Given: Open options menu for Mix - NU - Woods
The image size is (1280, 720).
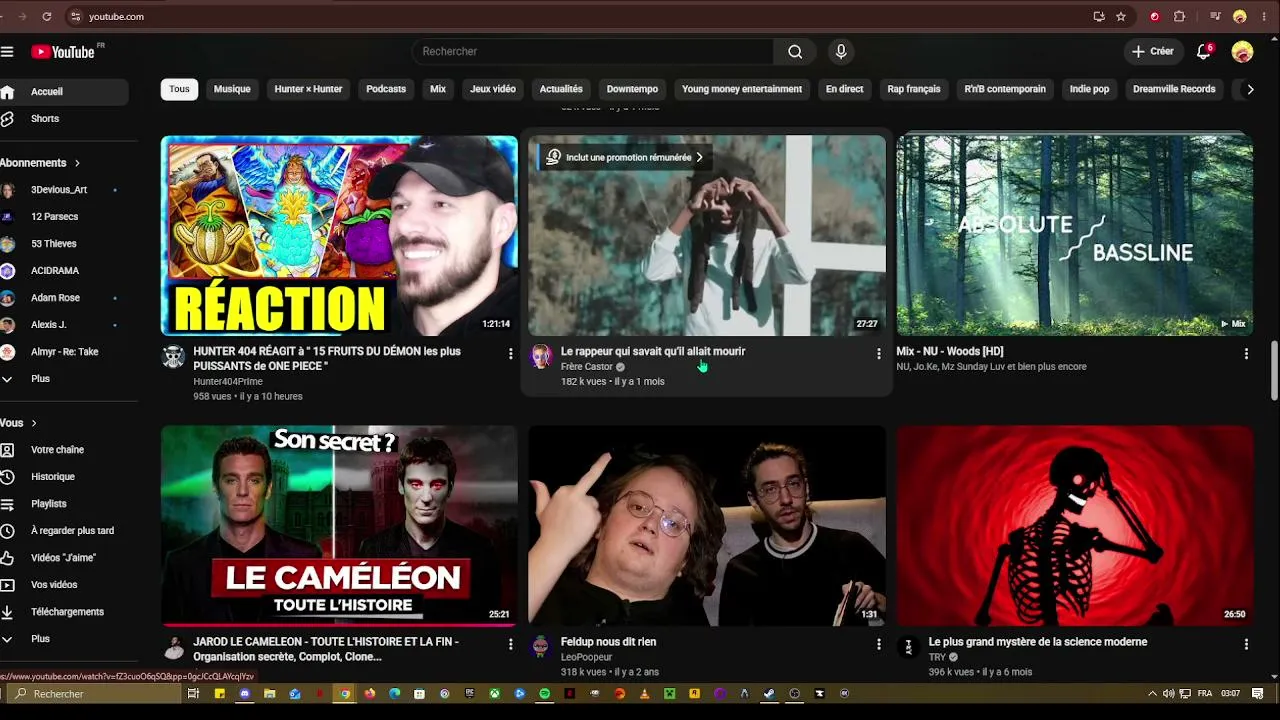Looking at the screenshot, I should click(1246, 354).
